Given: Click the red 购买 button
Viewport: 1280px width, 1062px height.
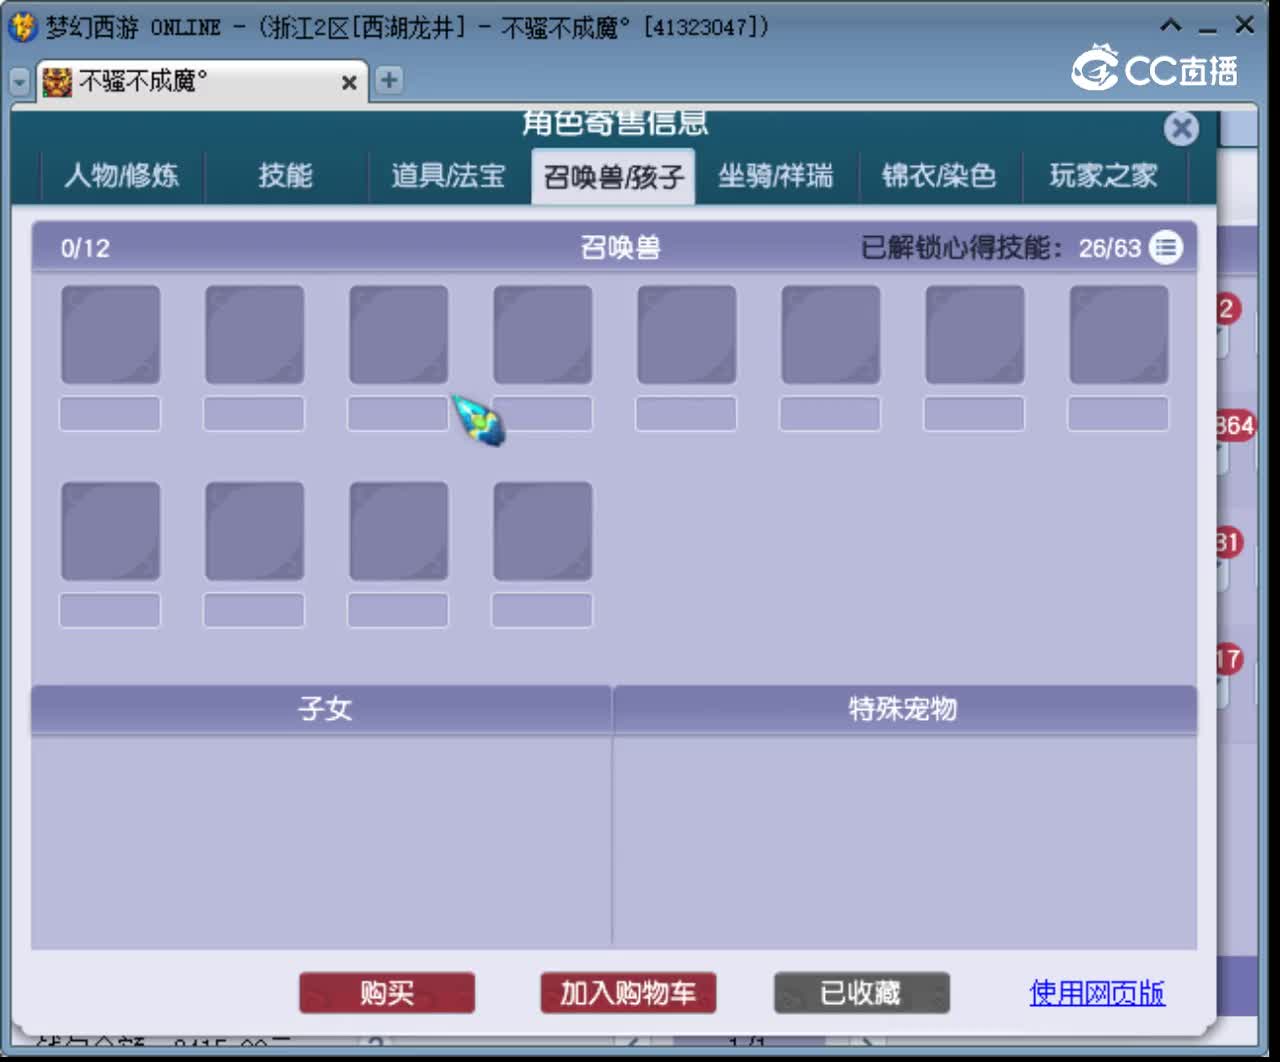Looking at the screenshot, I should [x=387, y=993].
